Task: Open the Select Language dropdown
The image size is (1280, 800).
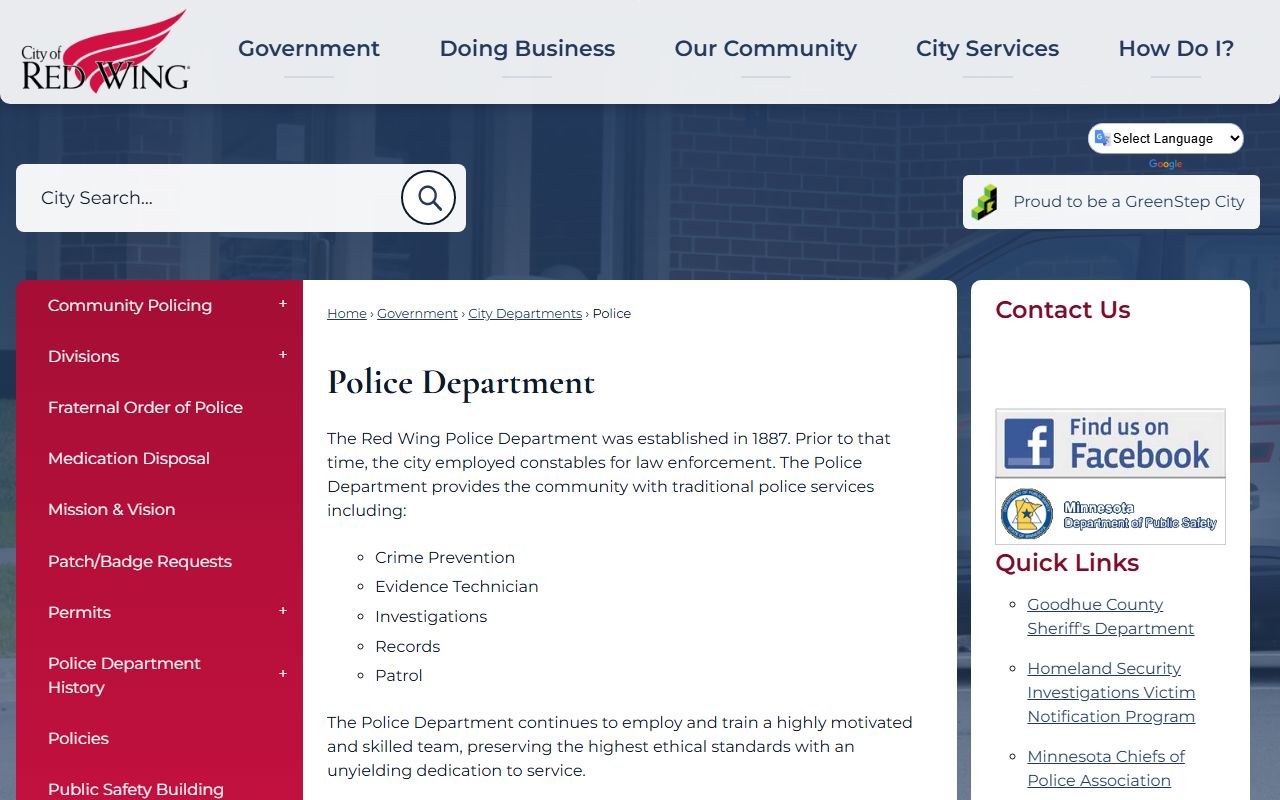Action: pyautogui.click(x=1166, y=139)
